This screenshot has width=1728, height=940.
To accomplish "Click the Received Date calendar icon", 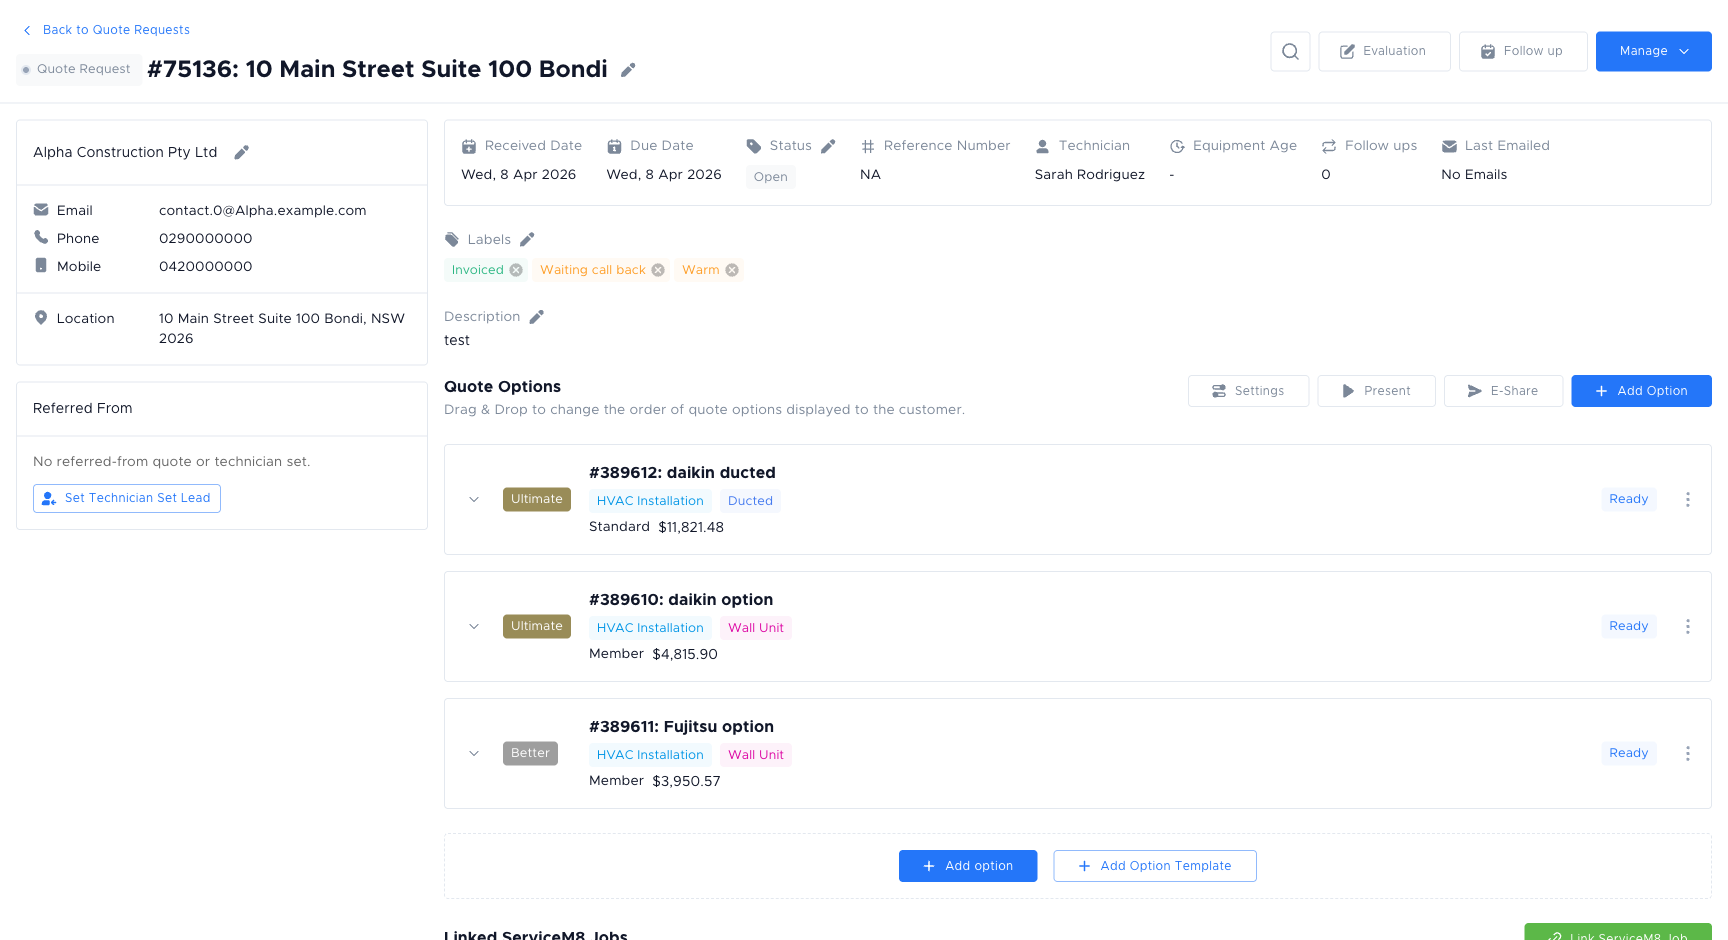I will [x=468, y=146].
